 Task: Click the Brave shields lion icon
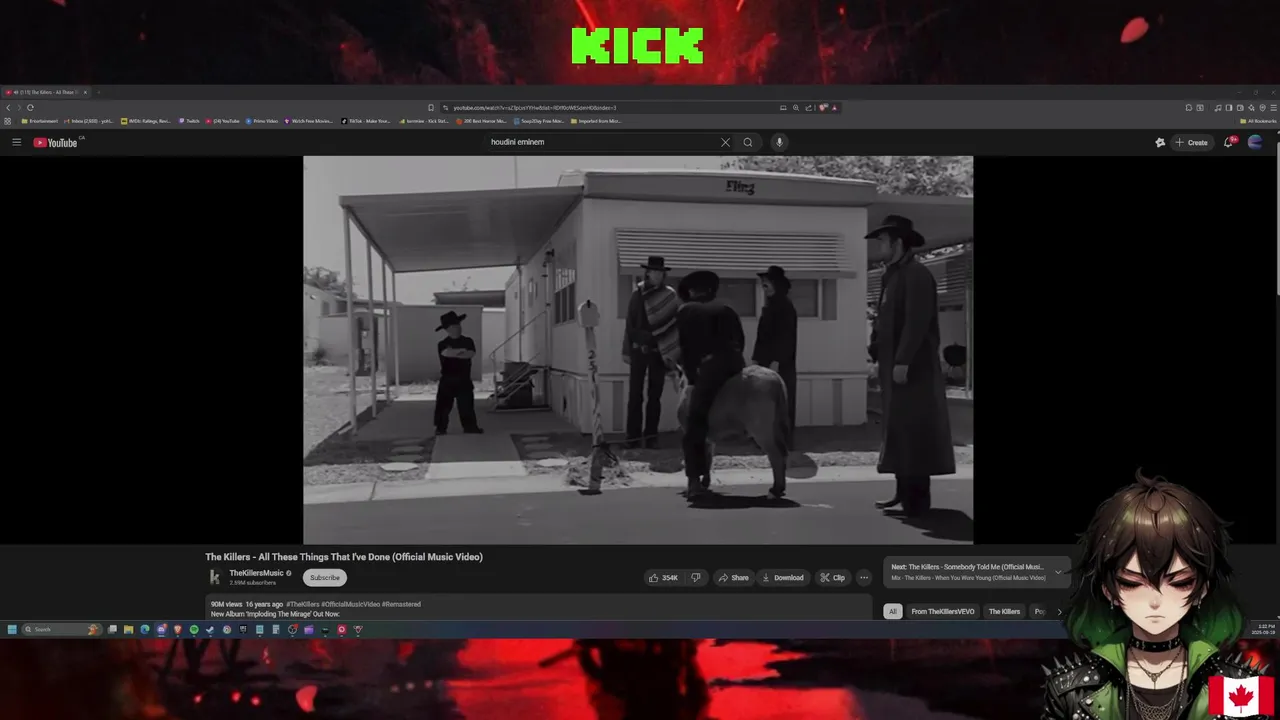coord(822,107)
